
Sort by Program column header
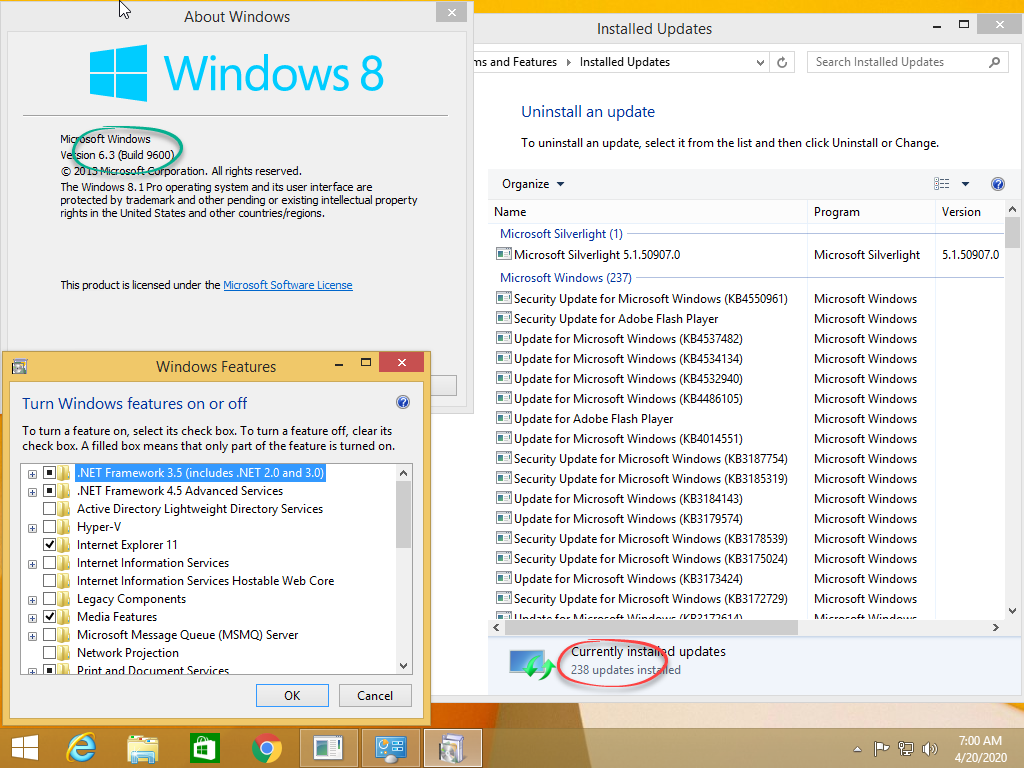click(871, 212)
